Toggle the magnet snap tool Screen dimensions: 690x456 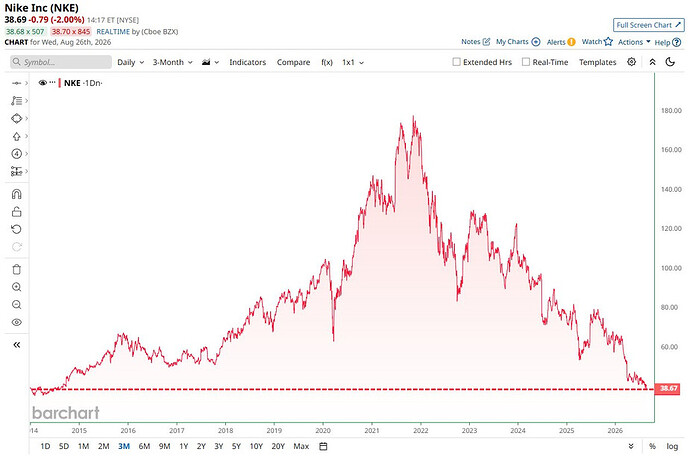(16, 194)
